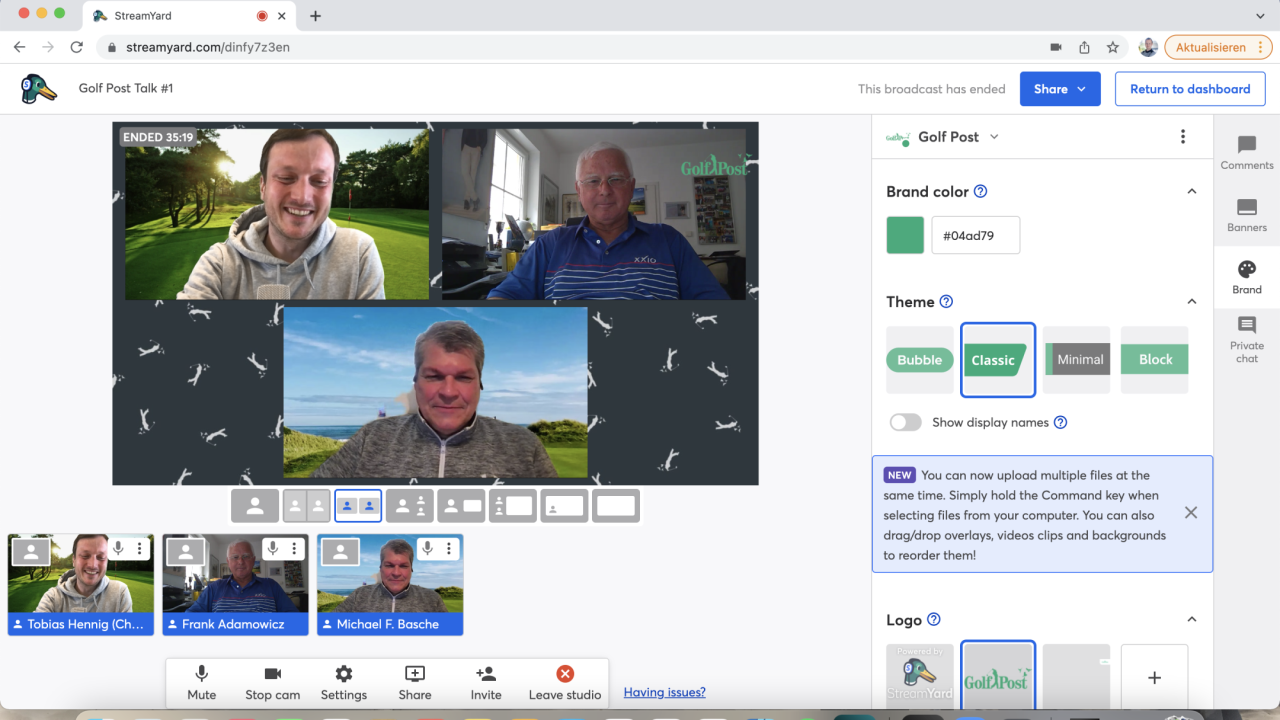The height and width of the screenshot is (720, 1280).
Task: Add Michael F. Basche to stream via person icon
Action: [x=341, y=551]
